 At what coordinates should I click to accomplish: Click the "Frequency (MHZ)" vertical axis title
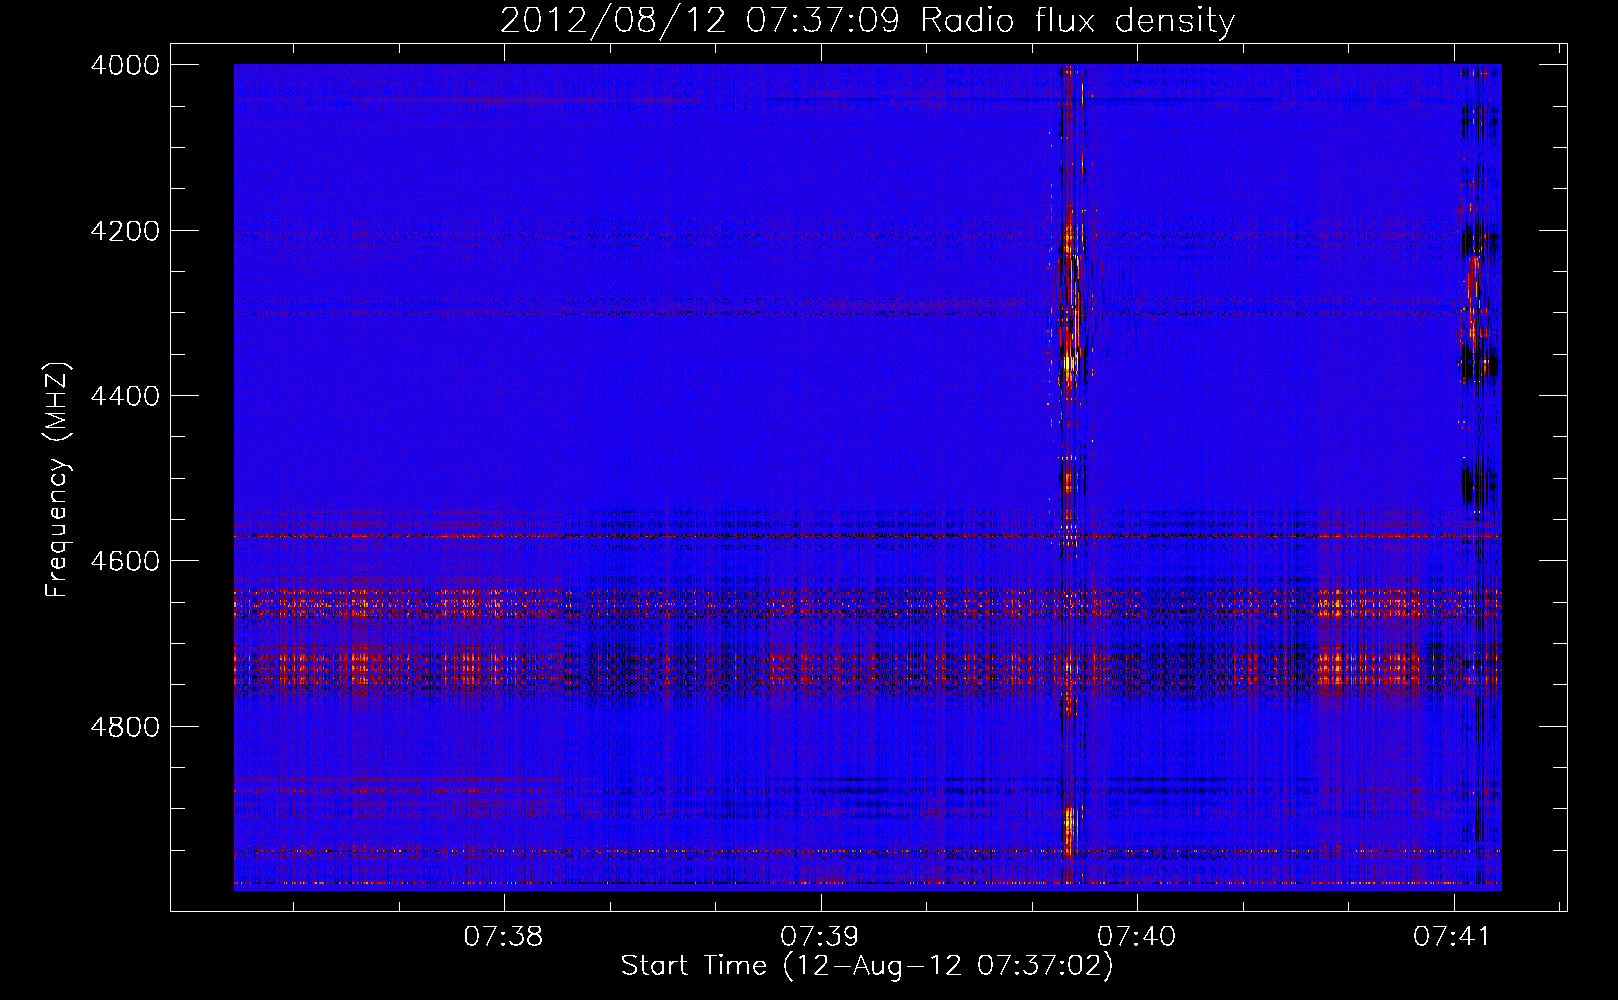58,480
